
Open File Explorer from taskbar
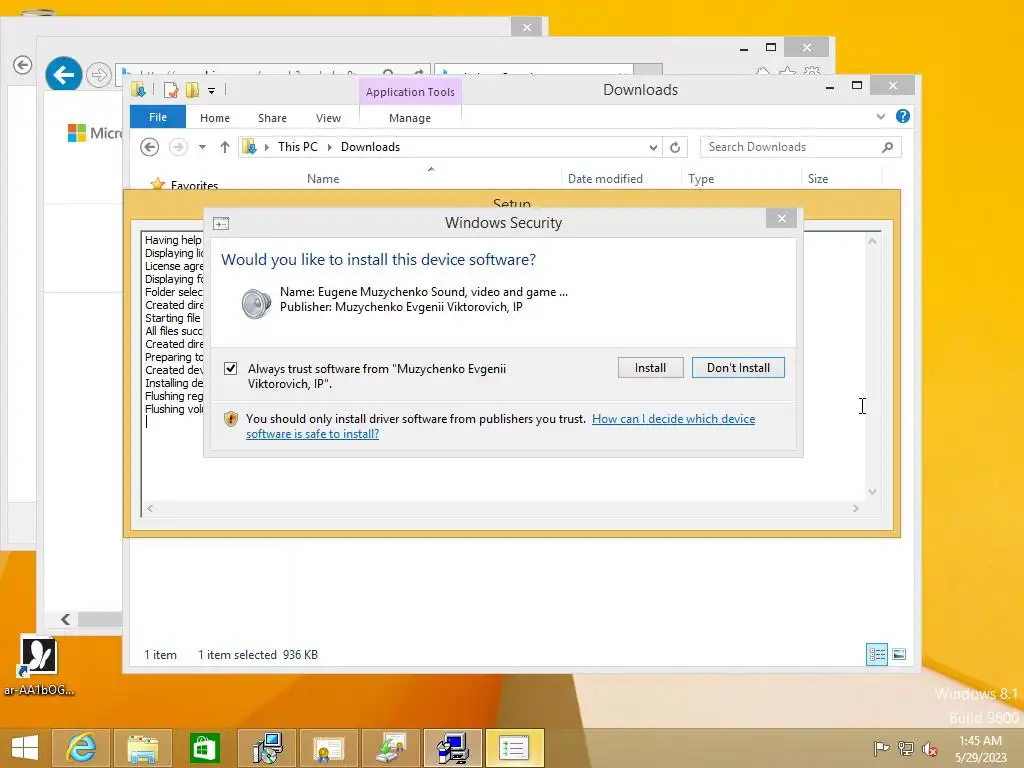pos(142,748)
